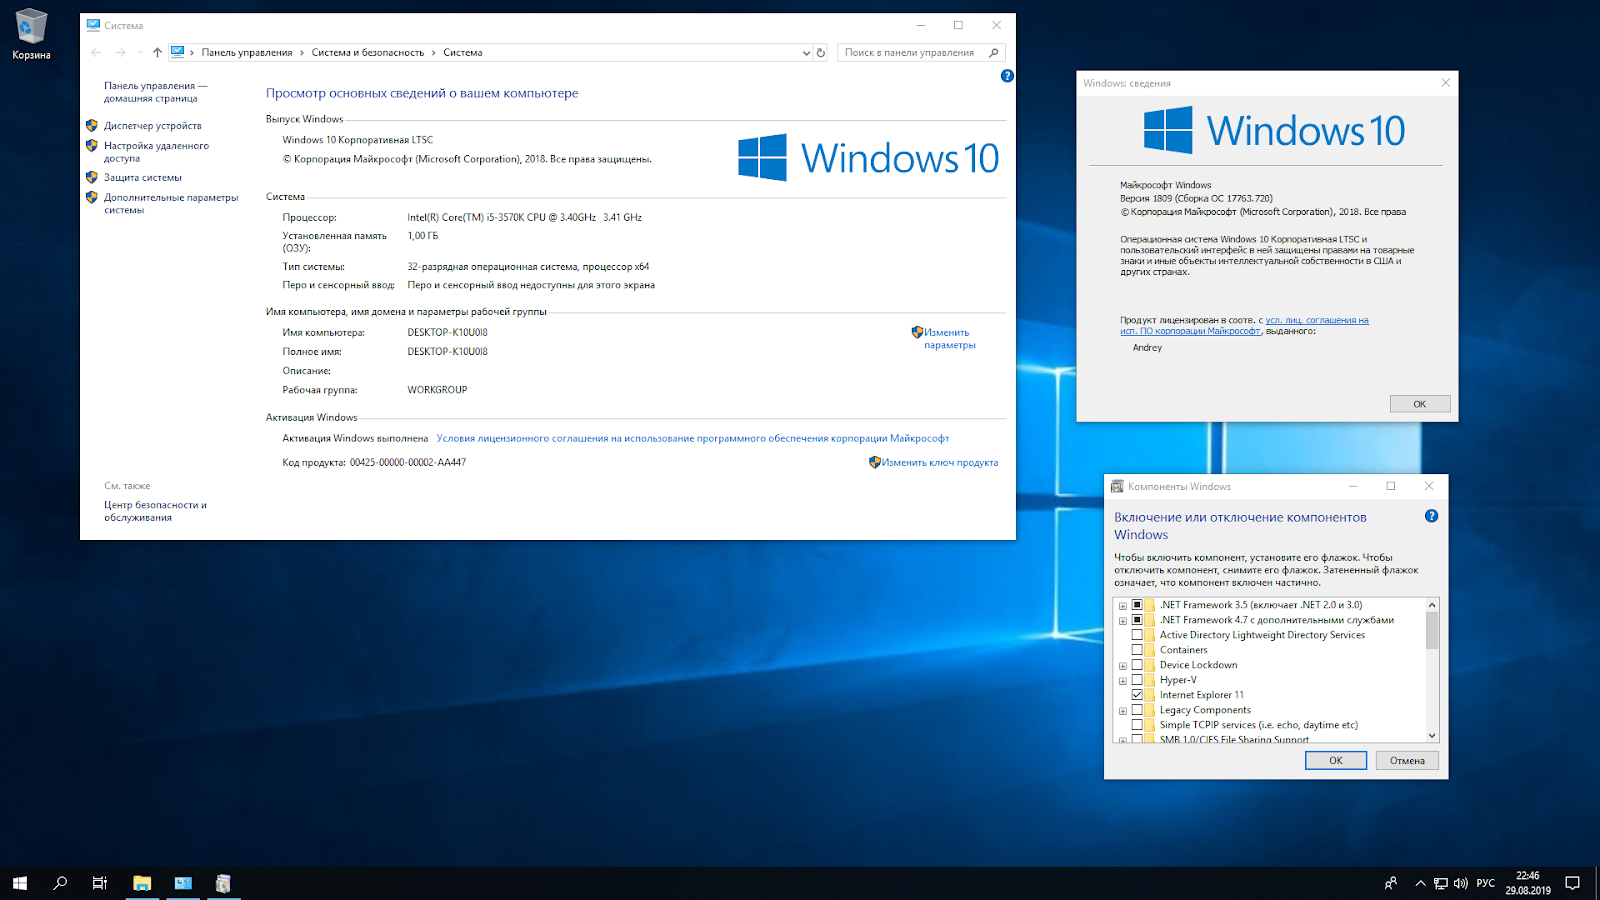
Task: Open the volume speaker icon in tray
Action: click(1461, 884)
